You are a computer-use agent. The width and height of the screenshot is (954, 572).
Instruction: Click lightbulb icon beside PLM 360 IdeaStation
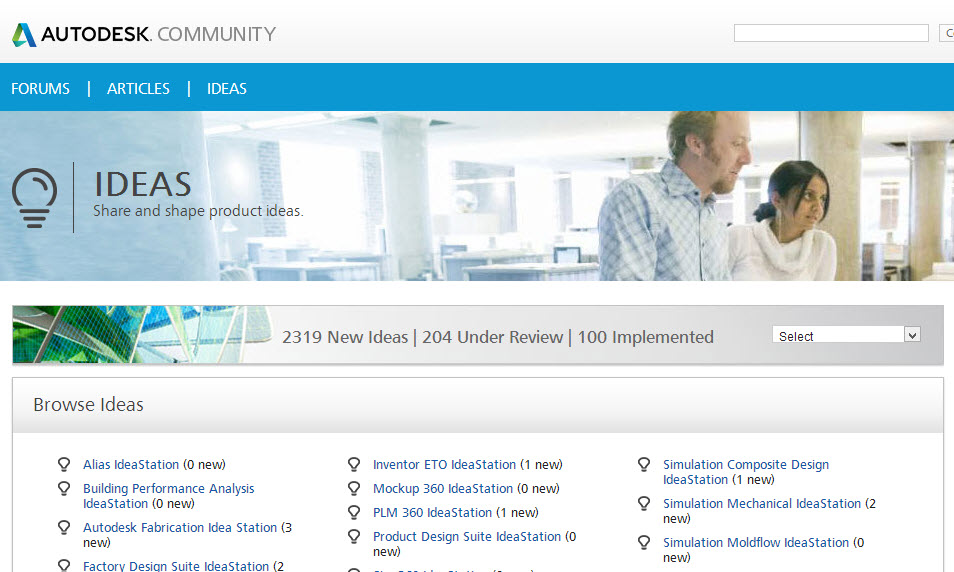[x=354, y=512]
